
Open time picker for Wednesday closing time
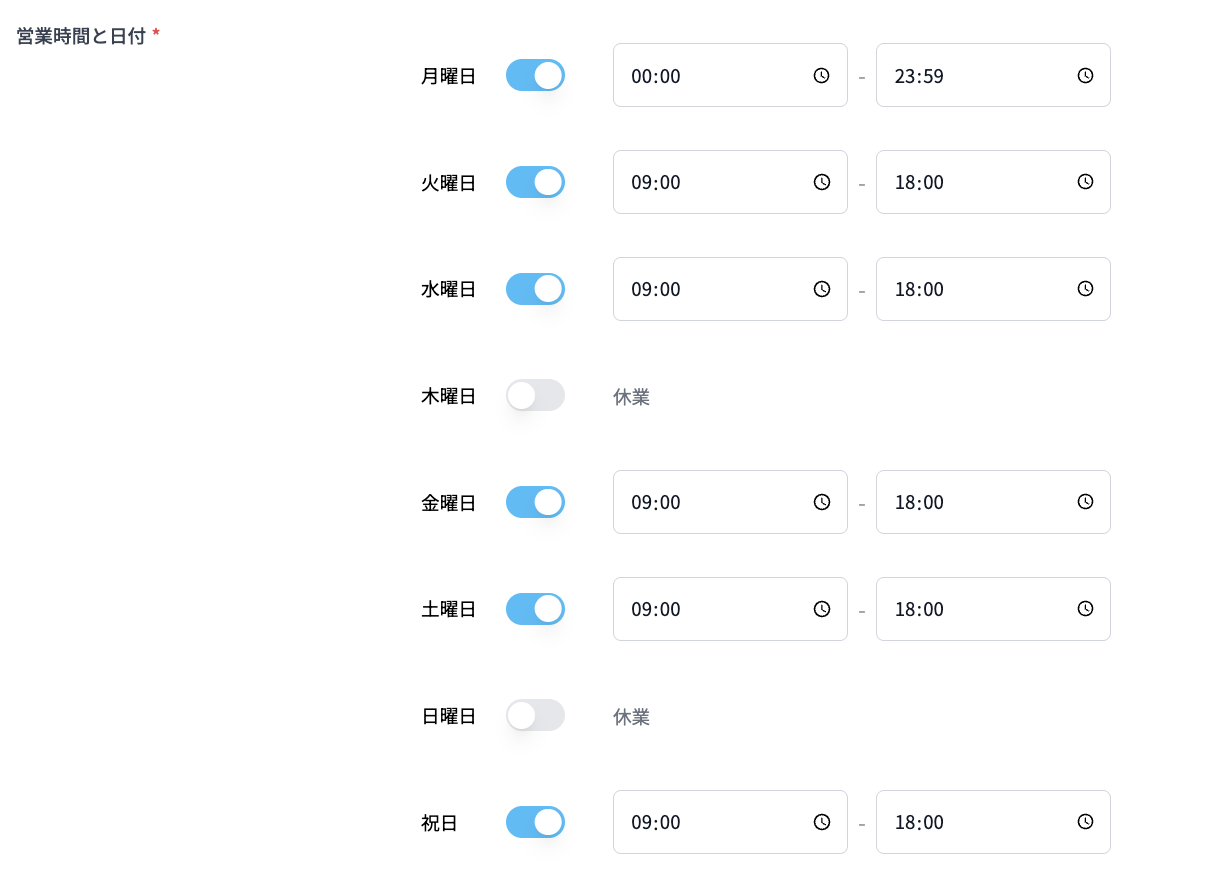pyautogui.click(x=1085, y=289)
